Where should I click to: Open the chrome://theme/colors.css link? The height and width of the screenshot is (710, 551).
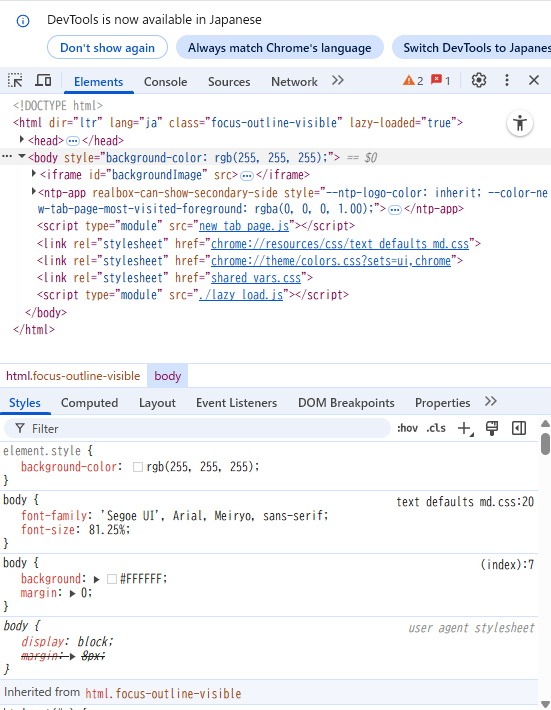pyautogui.click(x=331, y=261)
